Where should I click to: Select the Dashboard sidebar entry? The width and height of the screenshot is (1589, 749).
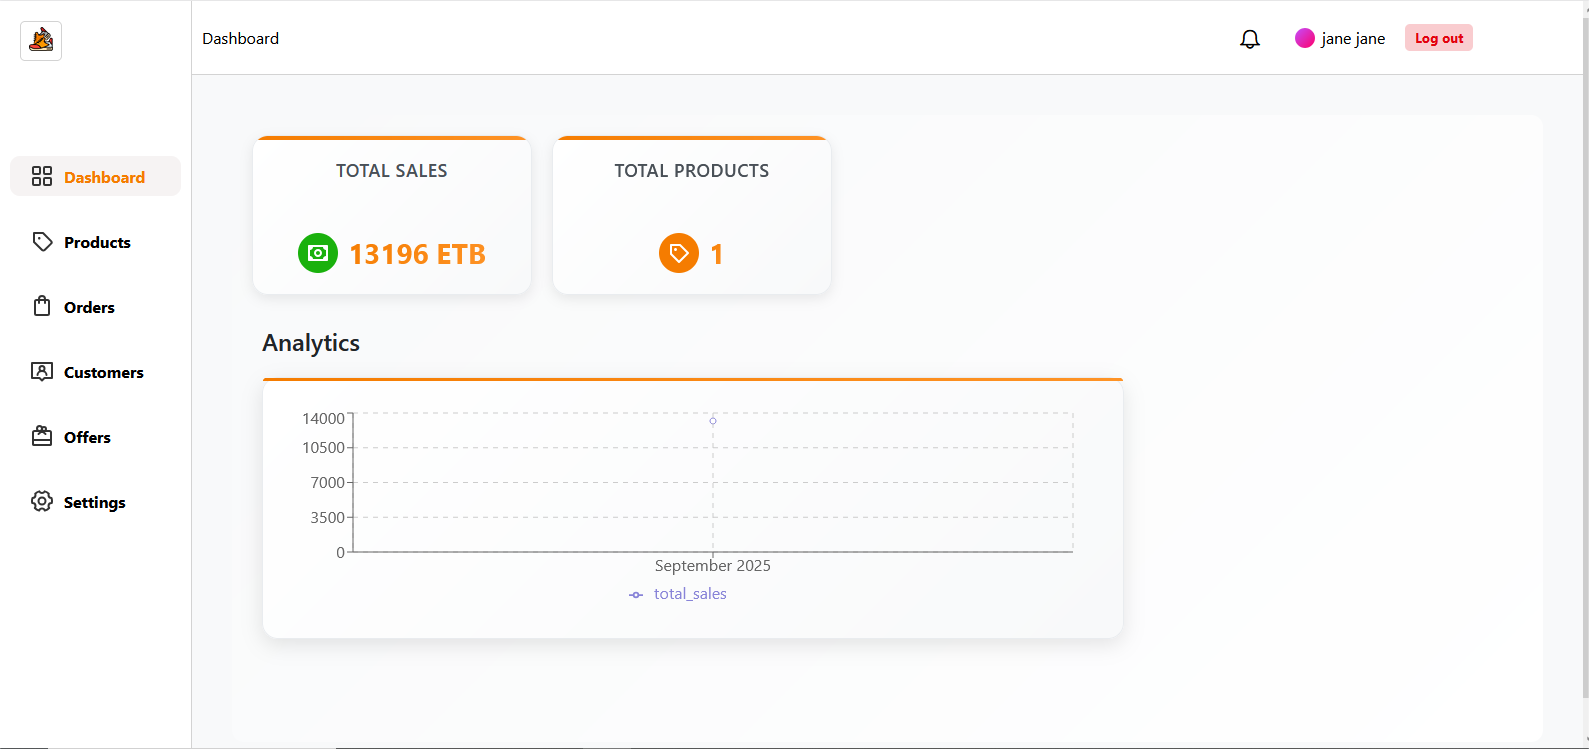[x=95, y=176]
